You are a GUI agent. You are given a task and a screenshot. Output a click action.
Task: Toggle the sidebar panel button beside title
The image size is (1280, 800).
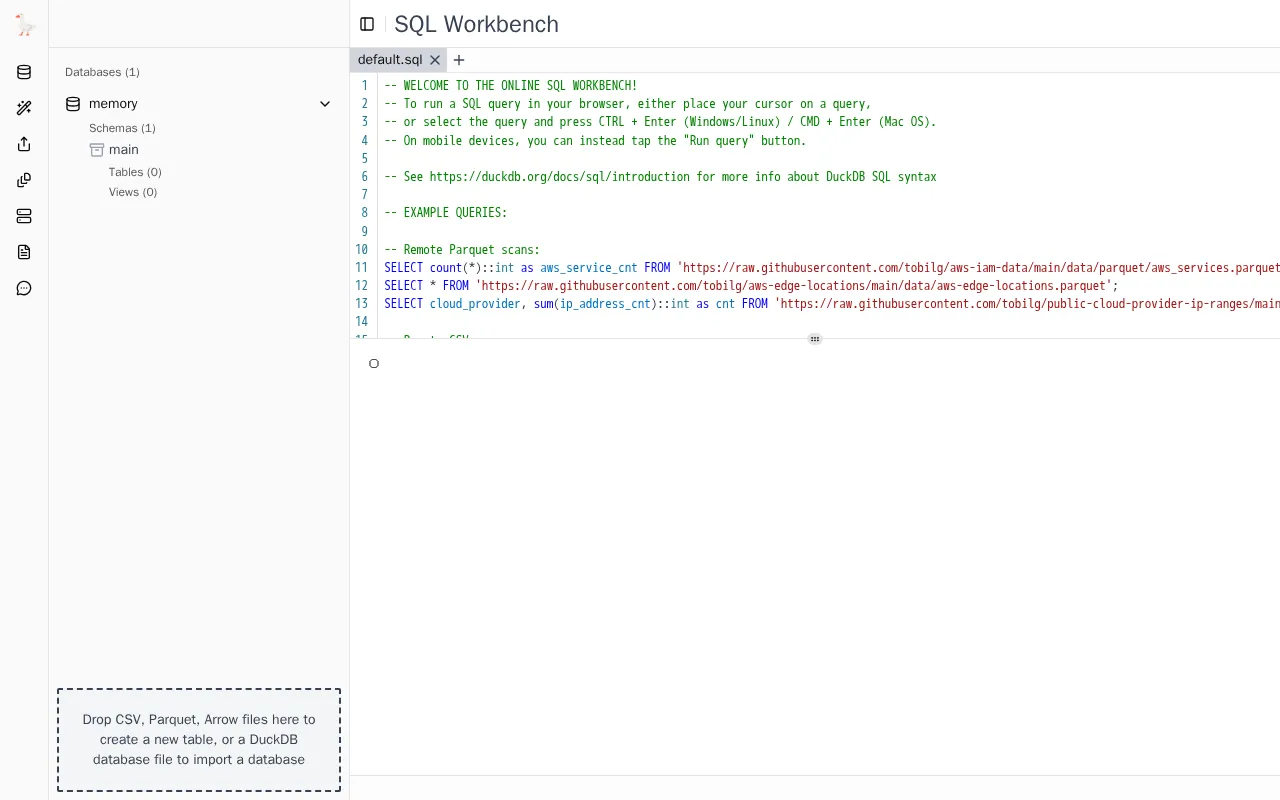(367, 24)
